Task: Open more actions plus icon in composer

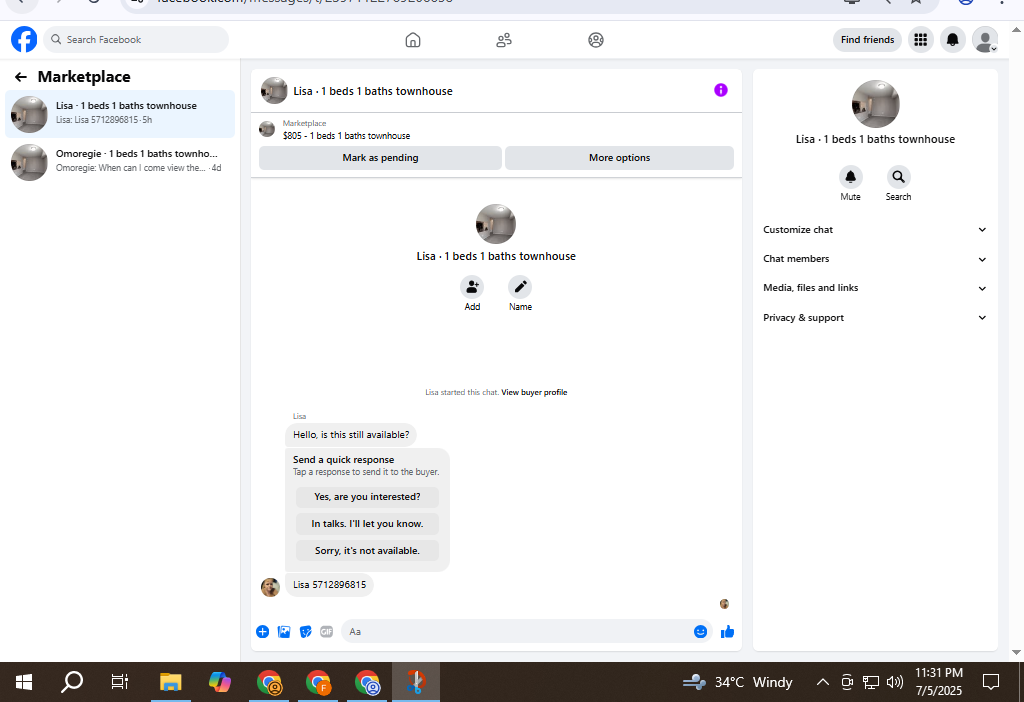Action: 263,631
